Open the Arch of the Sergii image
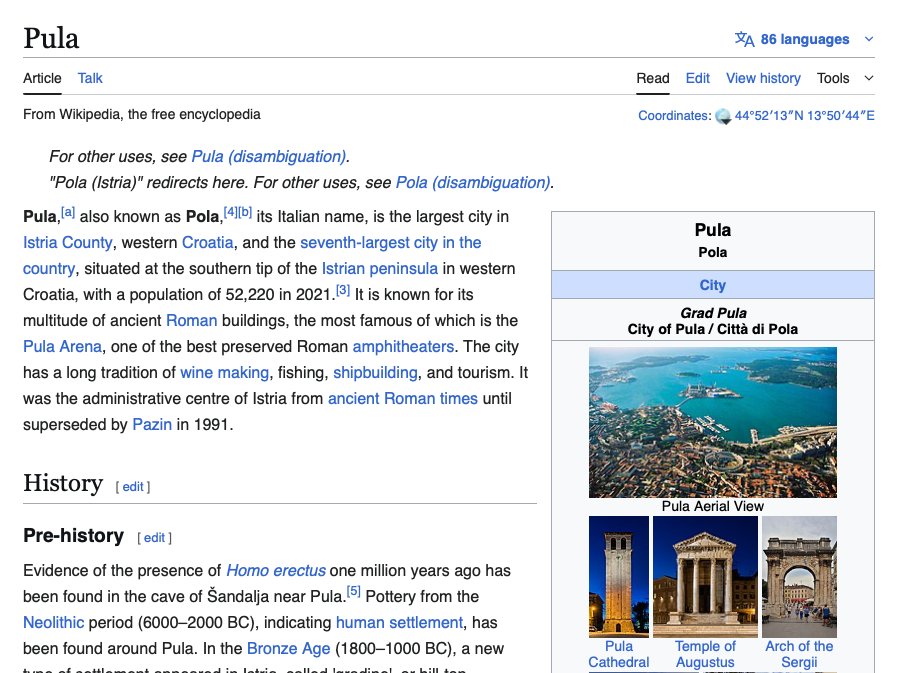 (x=799, y=576)
